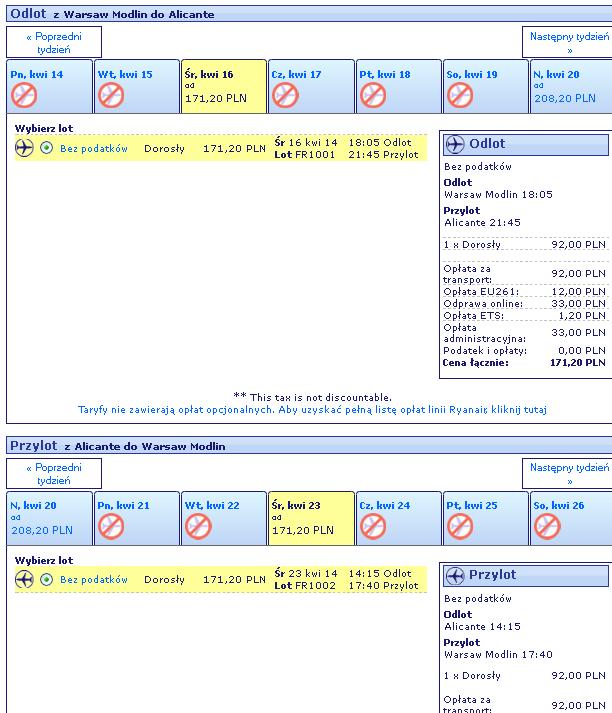Select radio button for FR1002 return flight
The image size is (612, 713).
tap(46, 579)
